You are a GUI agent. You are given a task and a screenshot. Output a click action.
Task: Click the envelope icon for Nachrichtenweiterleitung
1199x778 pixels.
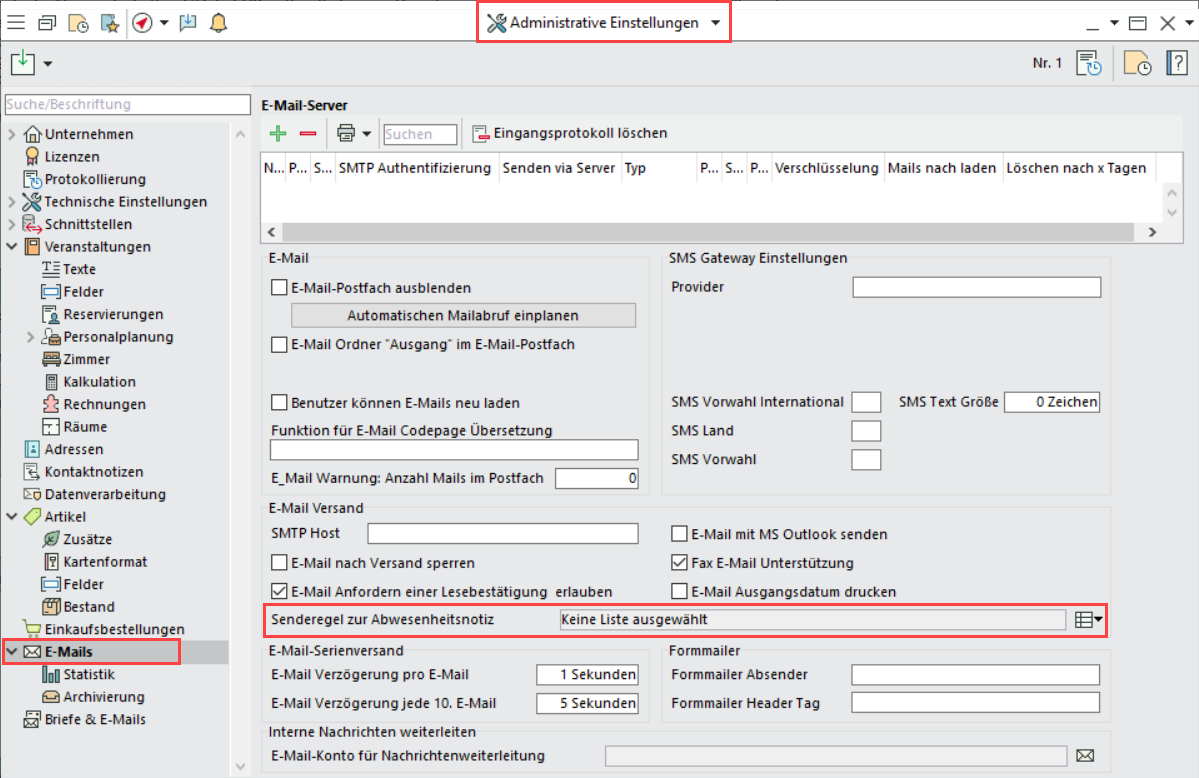pyautogui.click(x=1085, y=755)
